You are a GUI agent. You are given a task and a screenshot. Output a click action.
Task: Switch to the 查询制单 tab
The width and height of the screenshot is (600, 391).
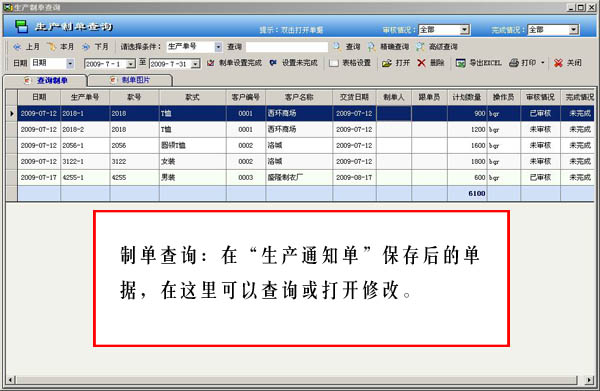[46, 80]
